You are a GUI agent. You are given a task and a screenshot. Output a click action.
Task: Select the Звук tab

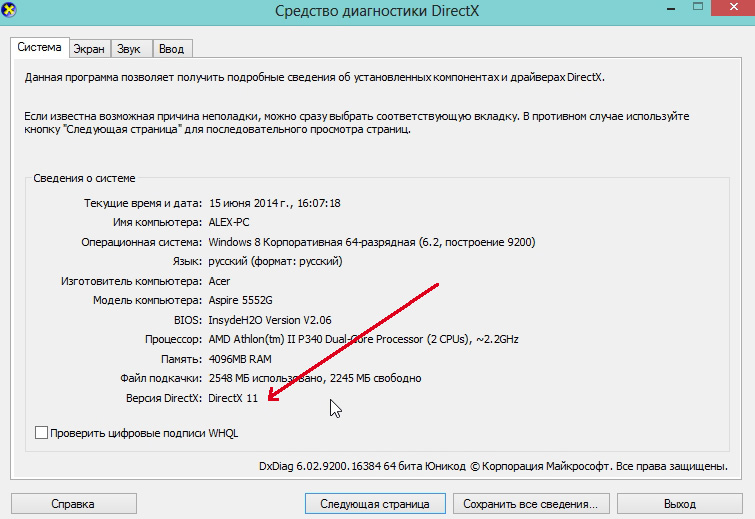131,49
